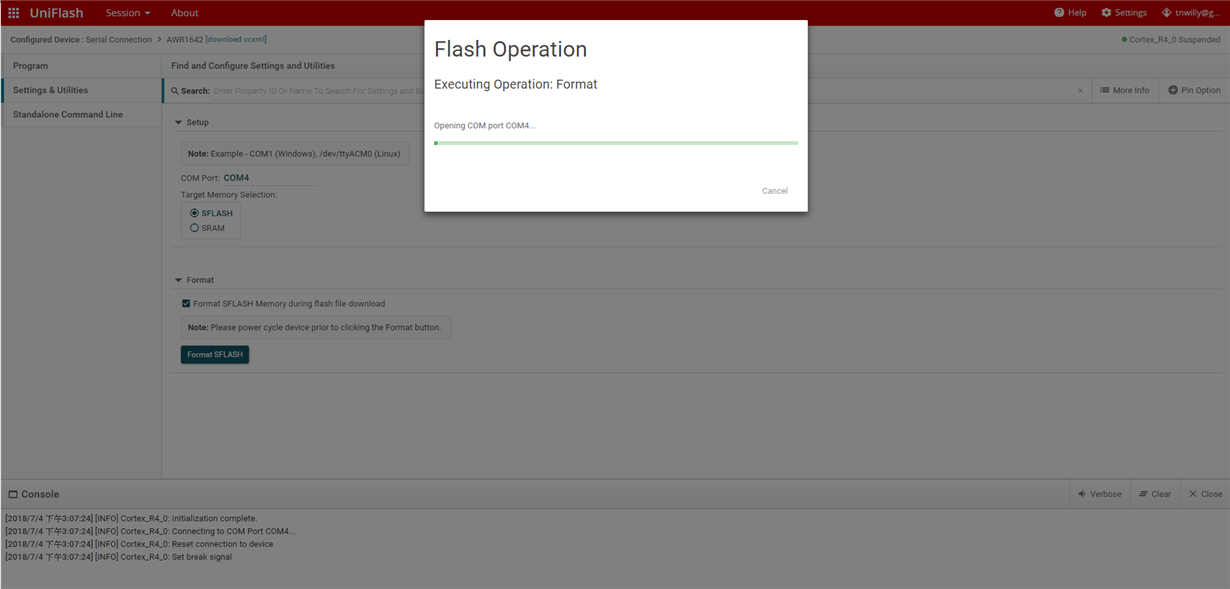1230x589 pixels.
Task: Click the Format SFLASH button
Action: [215, 354]
